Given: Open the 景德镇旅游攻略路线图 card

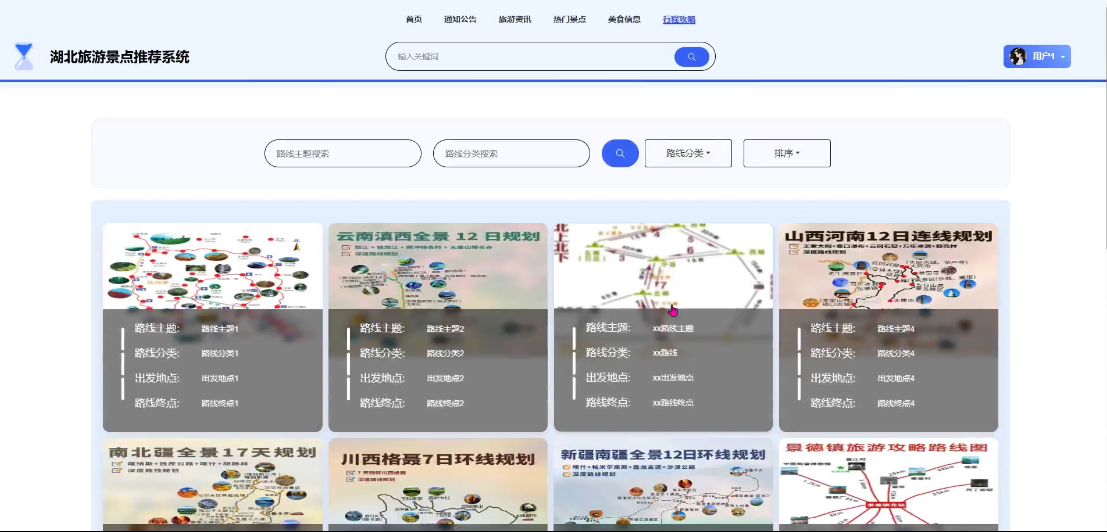Looking at the screenshot, I should (x=888, y=485).
